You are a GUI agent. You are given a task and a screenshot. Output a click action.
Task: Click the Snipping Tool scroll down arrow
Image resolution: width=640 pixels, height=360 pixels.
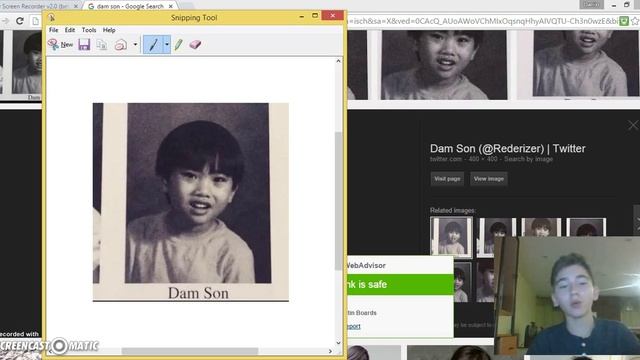[338, 343]
